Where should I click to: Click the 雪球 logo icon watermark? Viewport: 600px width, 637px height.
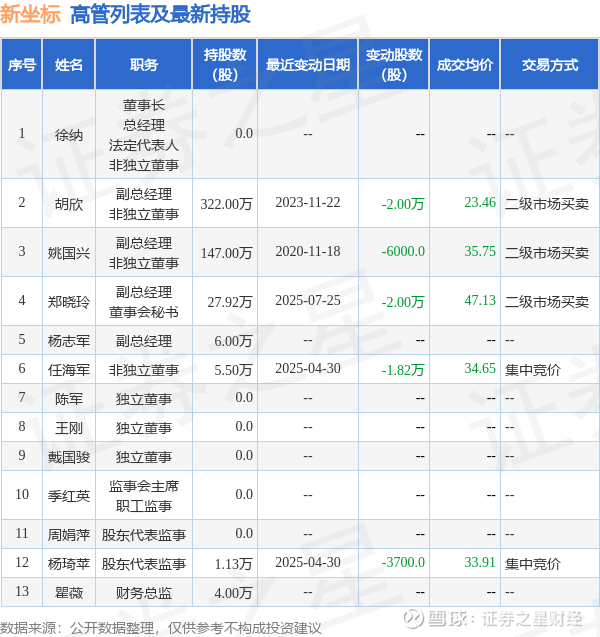[x=414, y=619]
